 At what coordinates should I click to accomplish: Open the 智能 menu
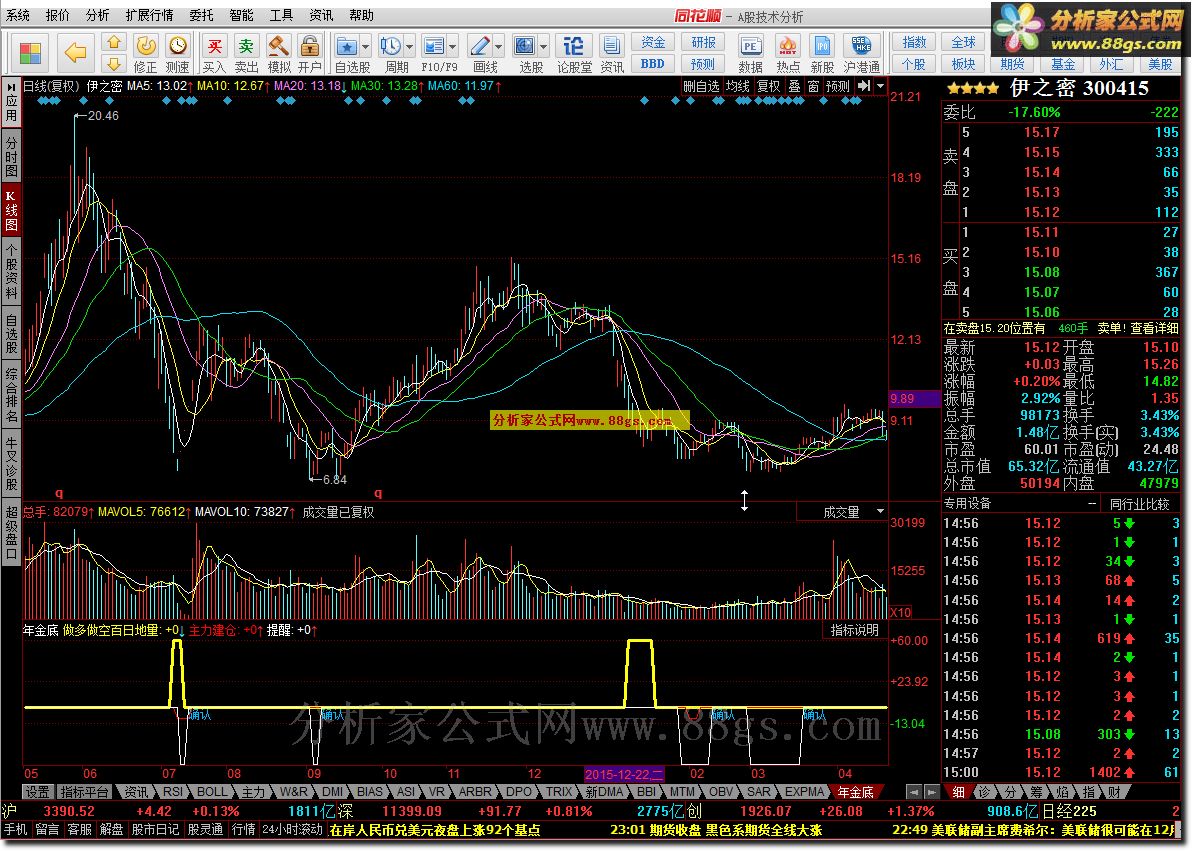[241, 15]
